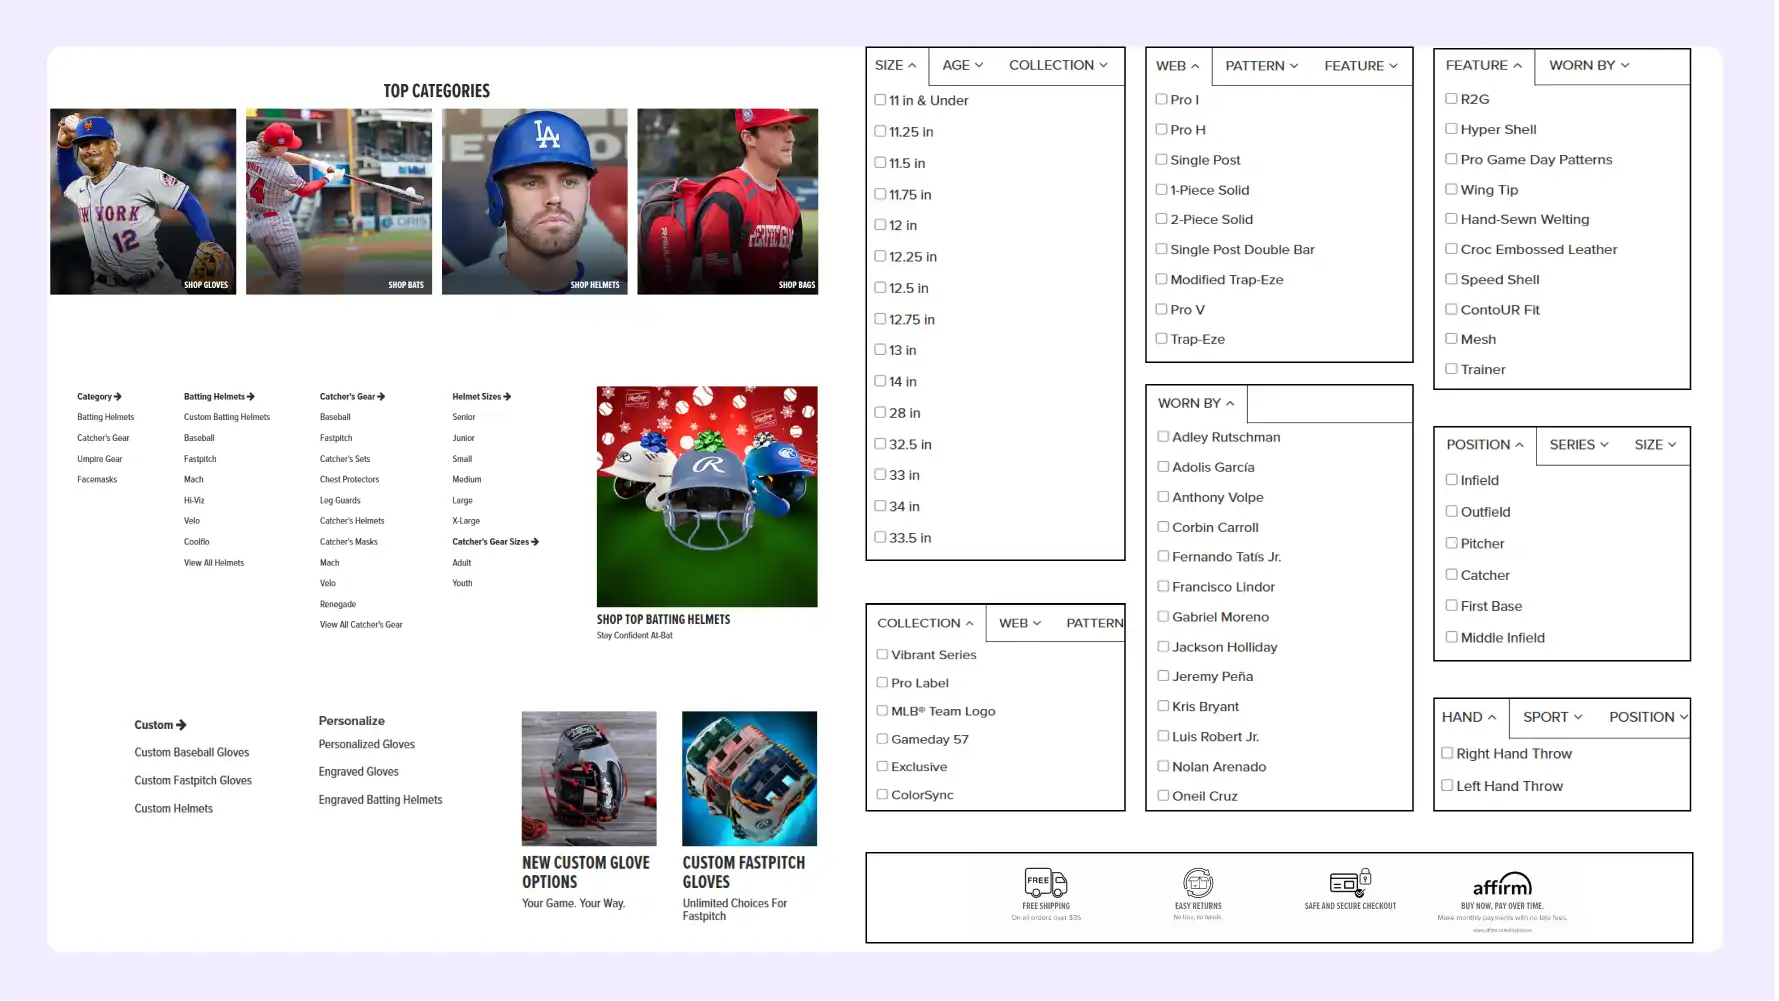Image resolution: width=1779 pixels, height=1001 pixels.
Task: Collapse the POSITION filter above Infield
Action: click(1485, 445)
